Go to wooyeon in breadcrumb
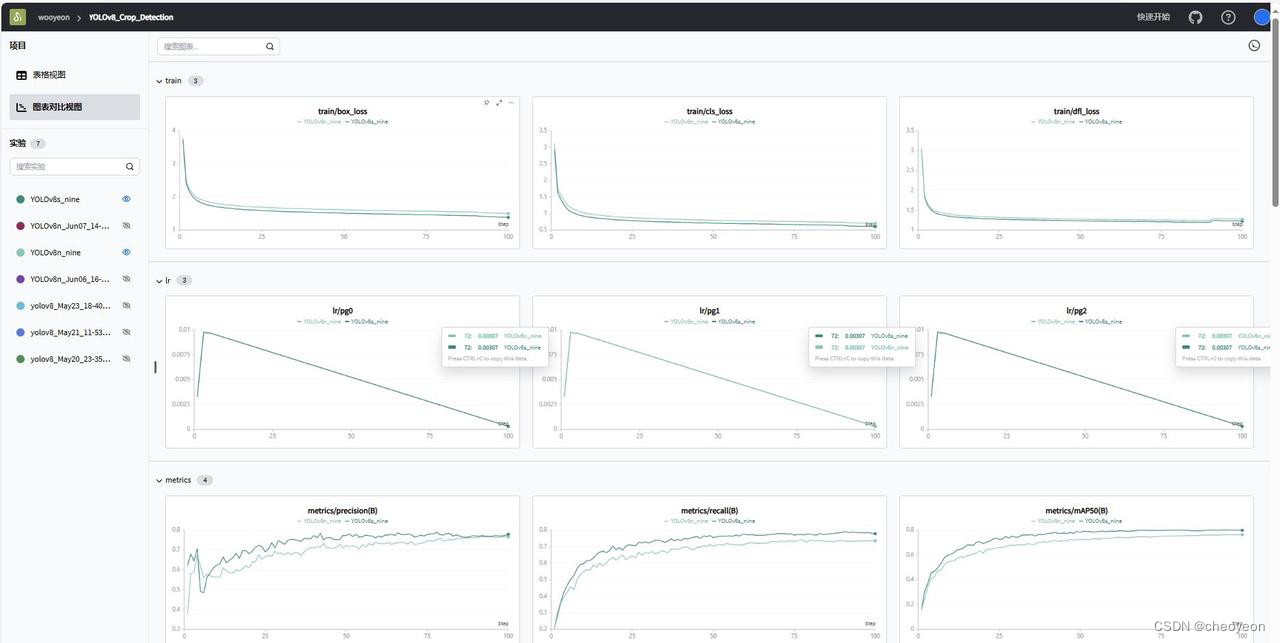 [53, 18]
